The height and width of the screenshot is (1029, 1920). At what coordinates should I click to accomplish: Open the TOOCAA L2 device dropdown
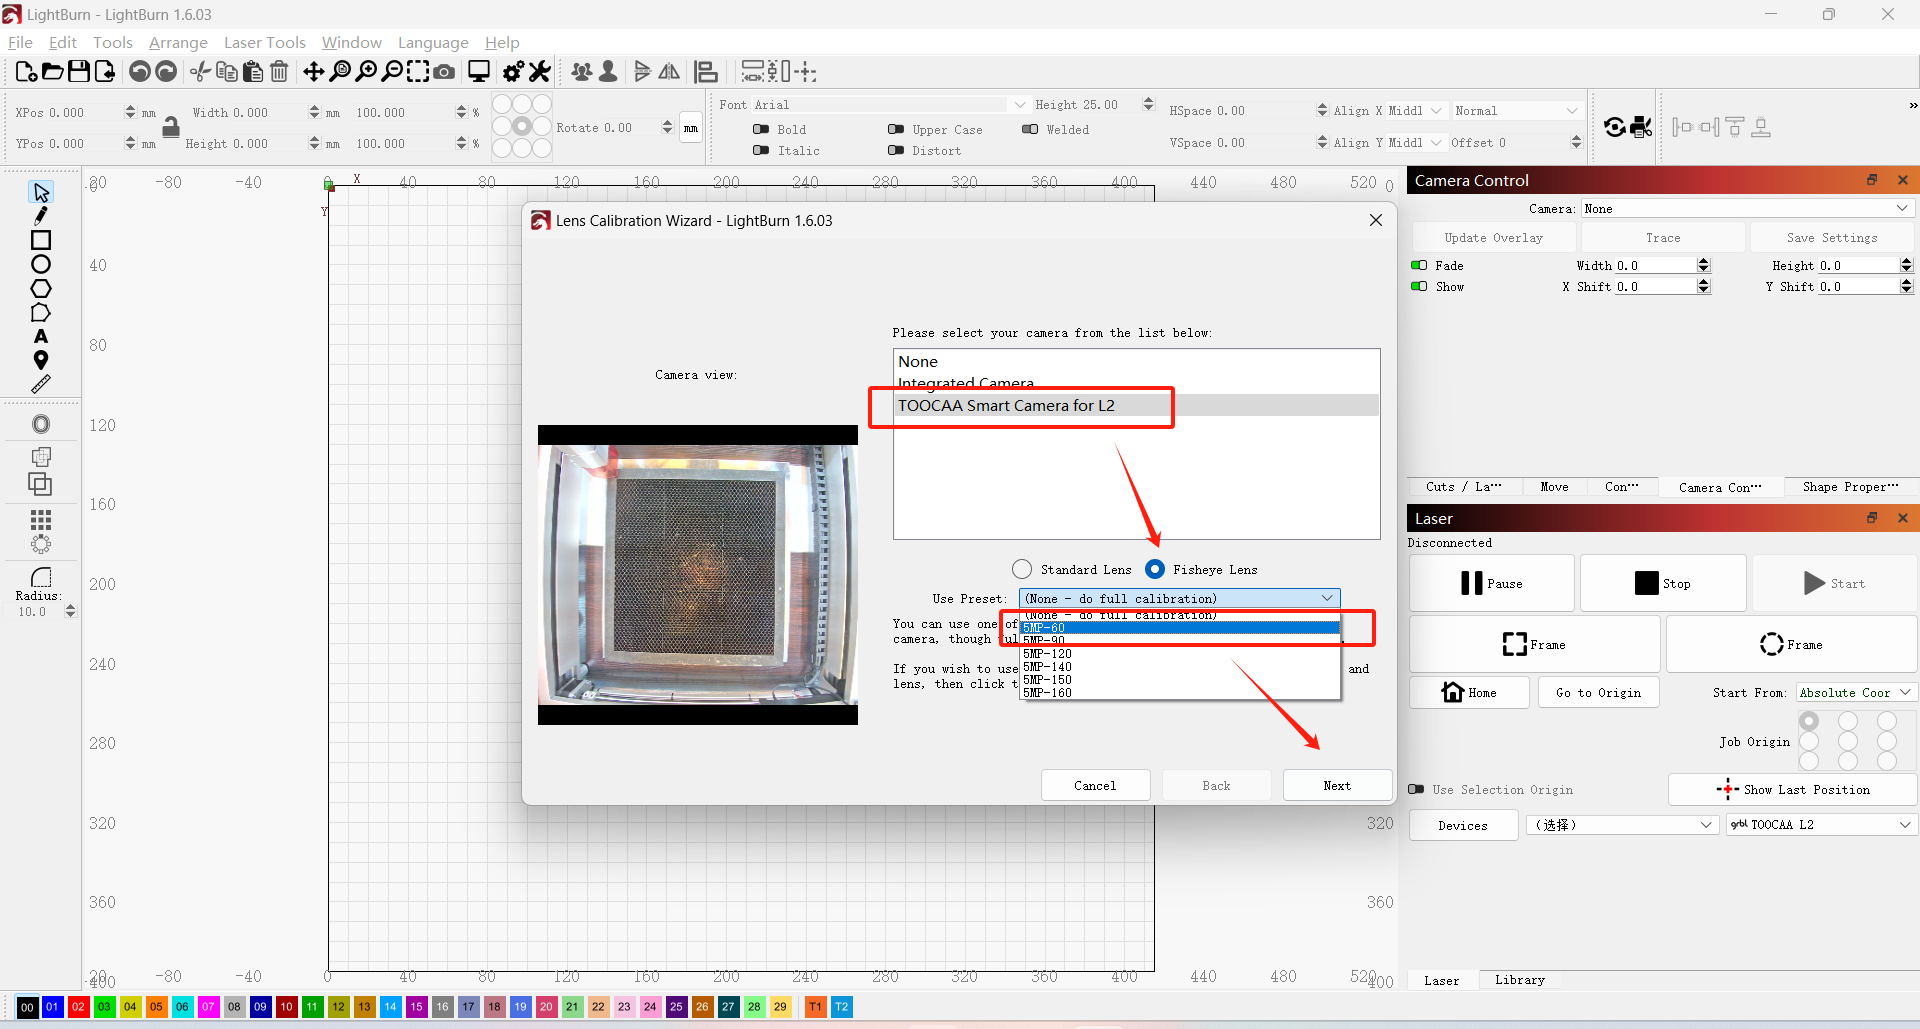[1821, 824]
